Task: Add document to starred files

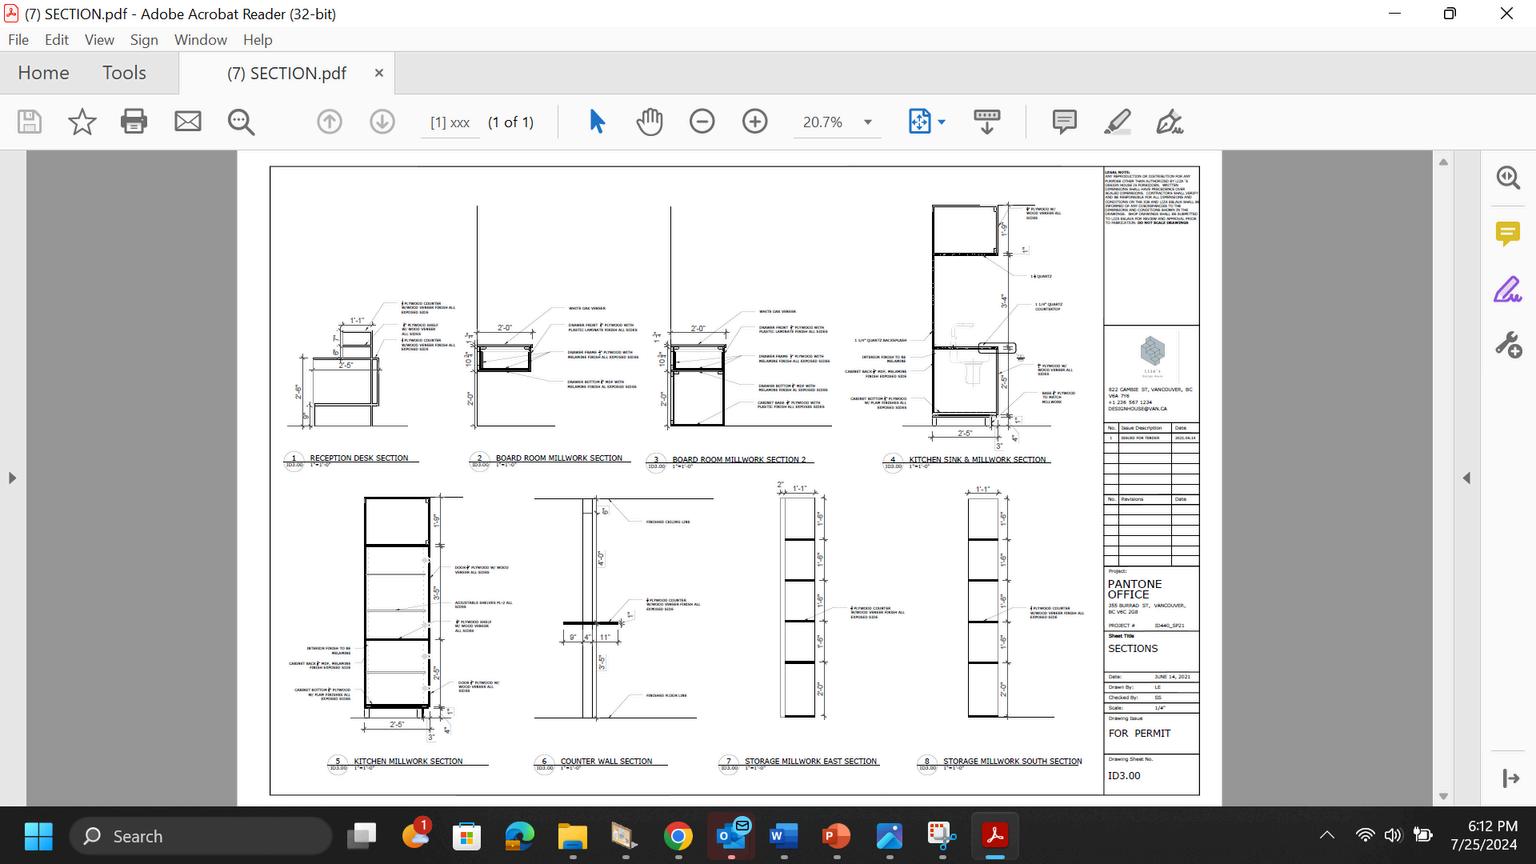Action: (x=82, y=122)
